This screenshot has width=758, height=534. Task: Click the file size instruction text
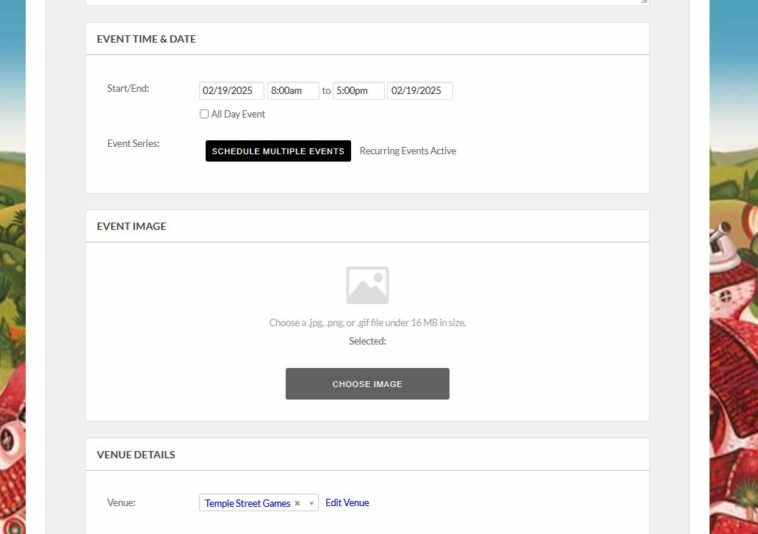pyautogui.click(x=367, y=323)
